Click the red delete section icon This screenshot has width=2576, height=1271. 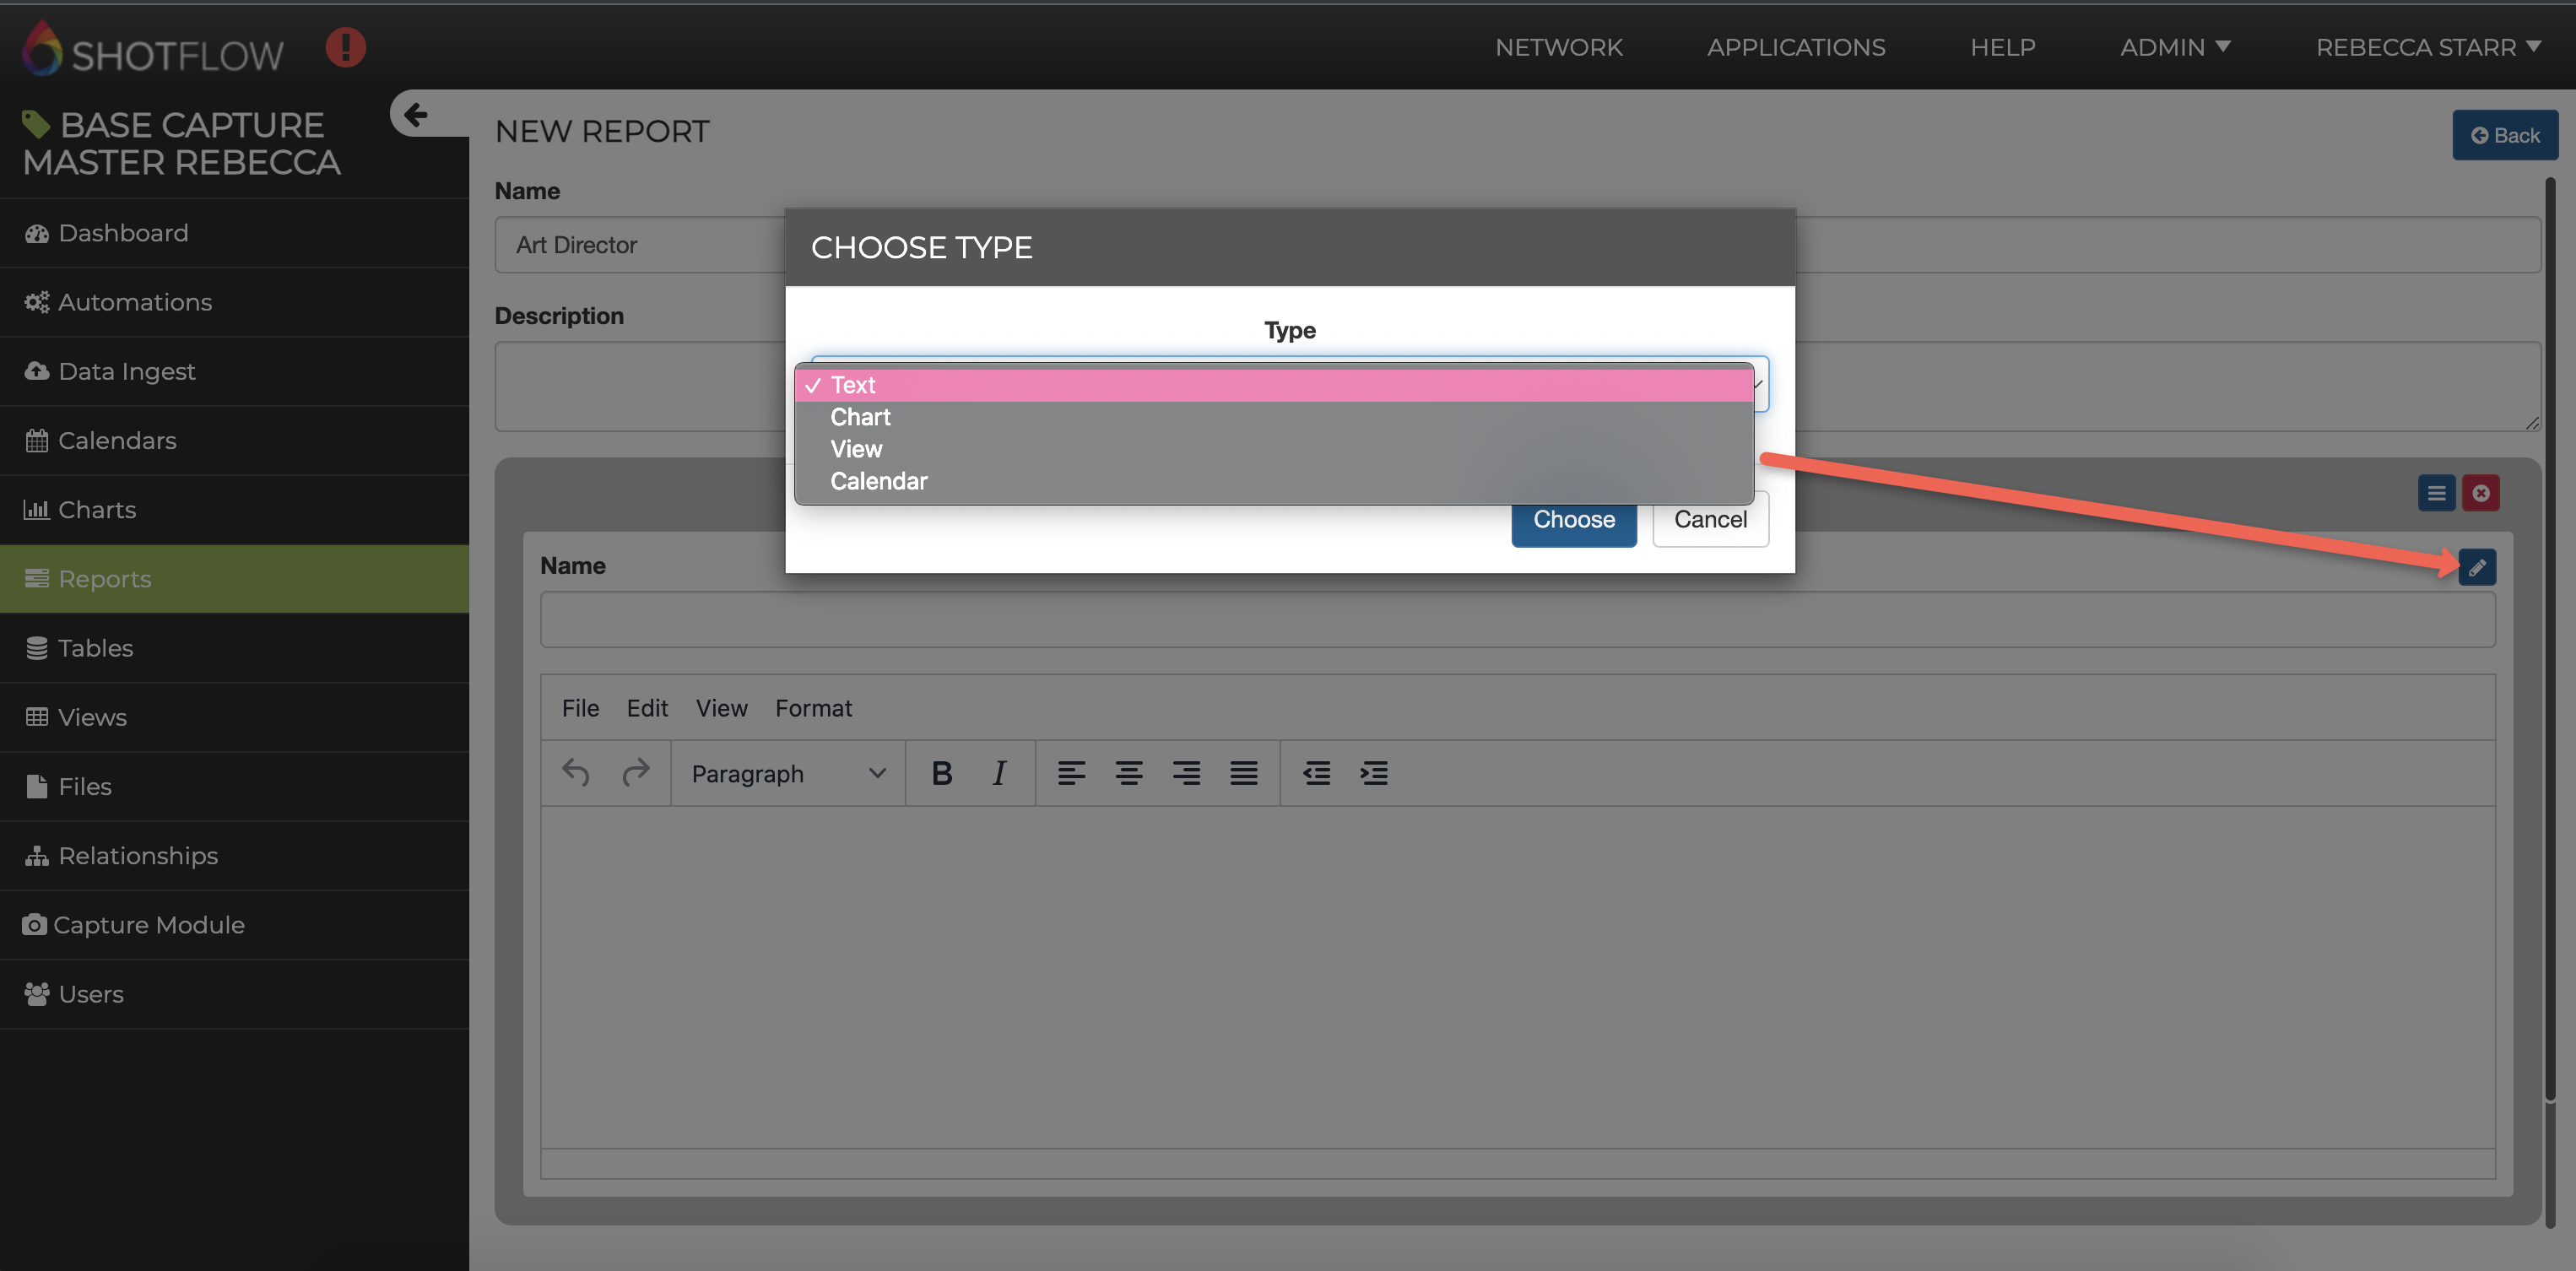[2480, 493]
